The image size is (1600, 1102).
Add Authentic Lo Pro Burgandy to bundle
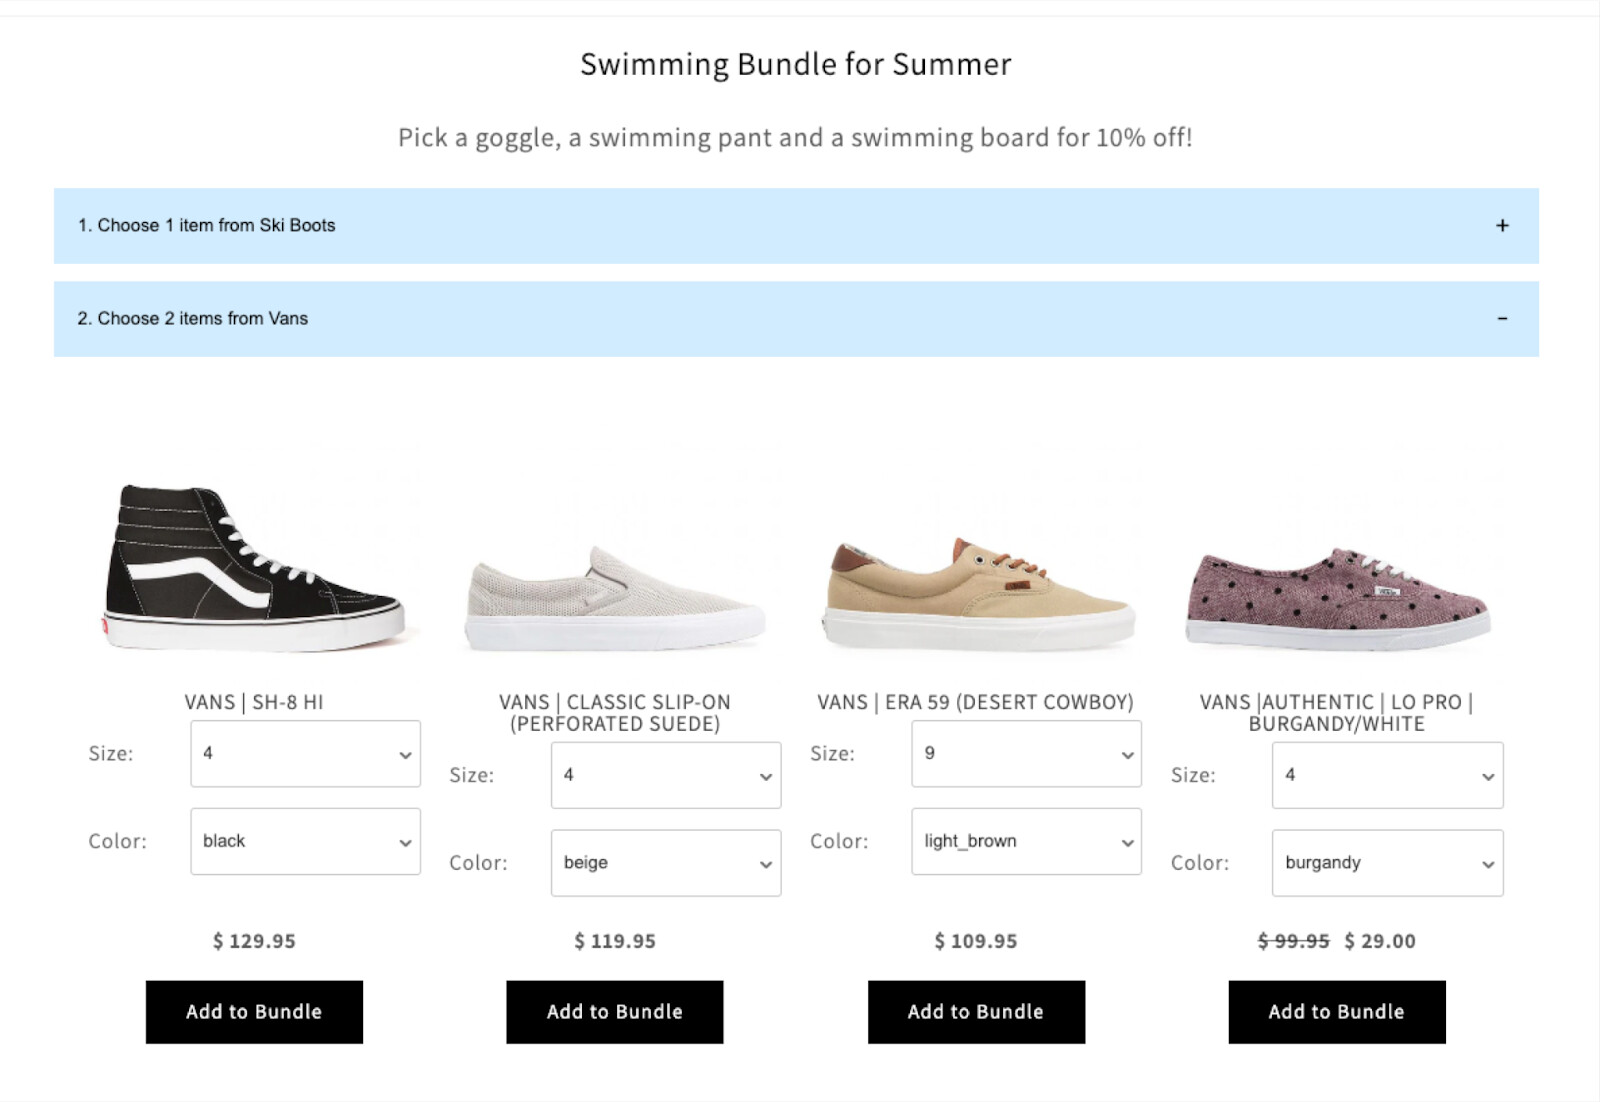pos(1337,1012)
